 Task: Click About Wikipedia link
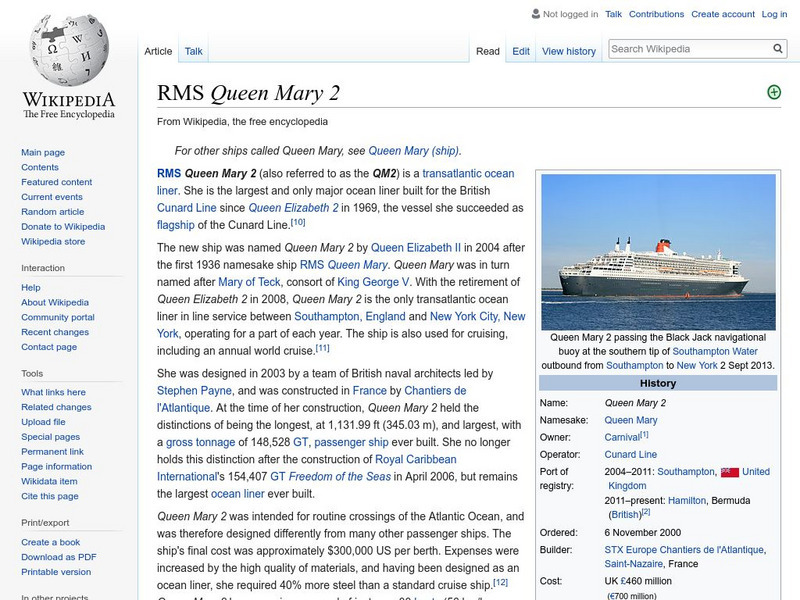pyautogui.click(x=55, y=302)
